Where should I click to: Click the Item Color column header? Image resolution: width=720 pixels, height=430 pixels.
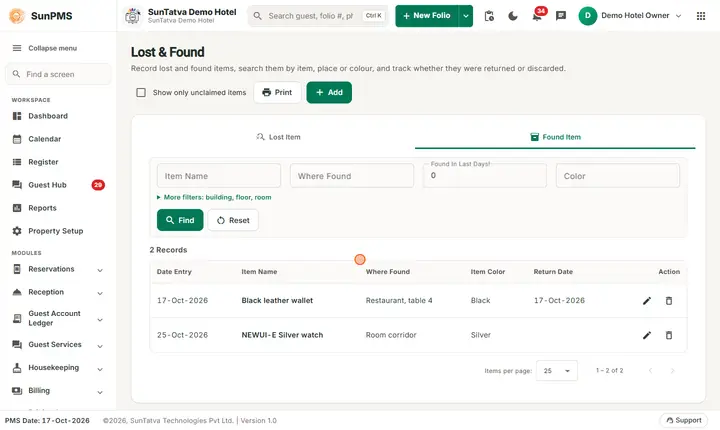coord(488,272)
